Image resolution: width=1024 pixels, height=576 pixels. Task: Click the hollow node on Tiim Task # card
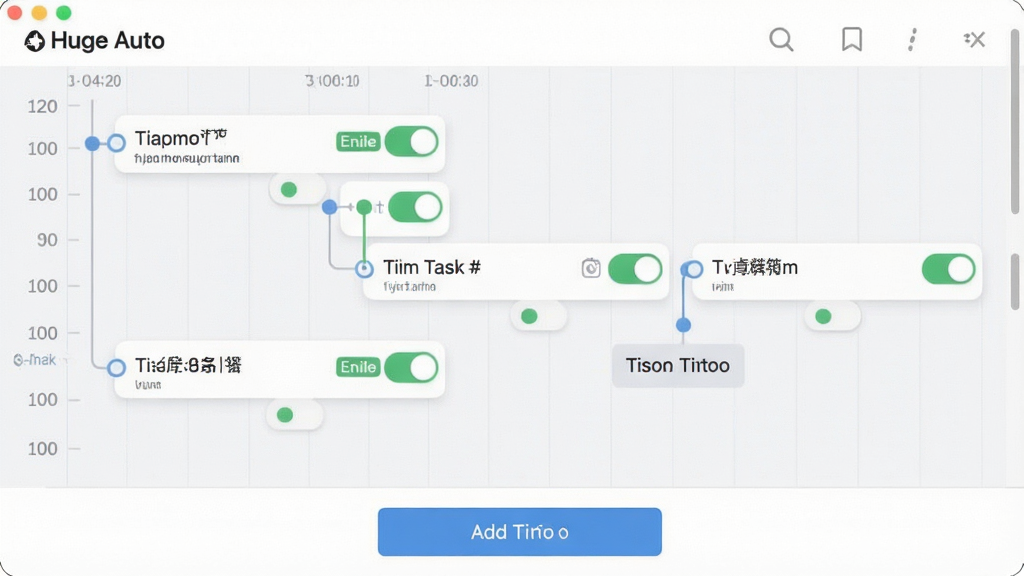tap(364, 268)
